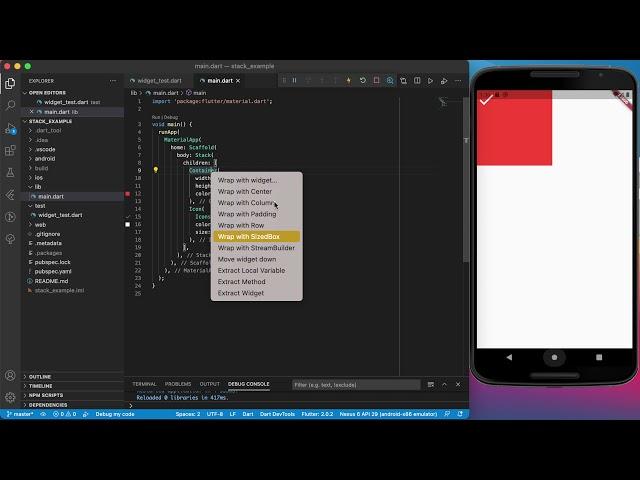640x480 pixels.
Task: Open the Manage gear icon
Action: [10, 396]
